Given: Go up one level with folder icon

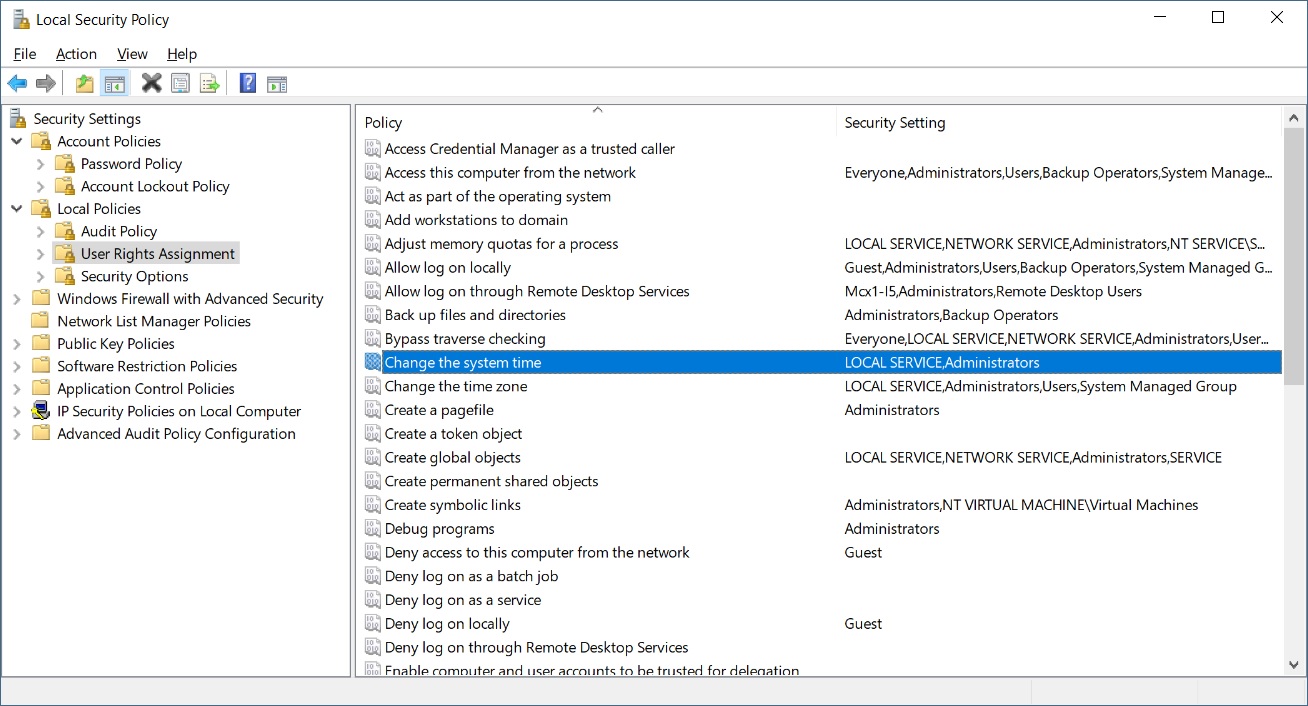Looking at the screenshot, I should (x=85, y=84).
